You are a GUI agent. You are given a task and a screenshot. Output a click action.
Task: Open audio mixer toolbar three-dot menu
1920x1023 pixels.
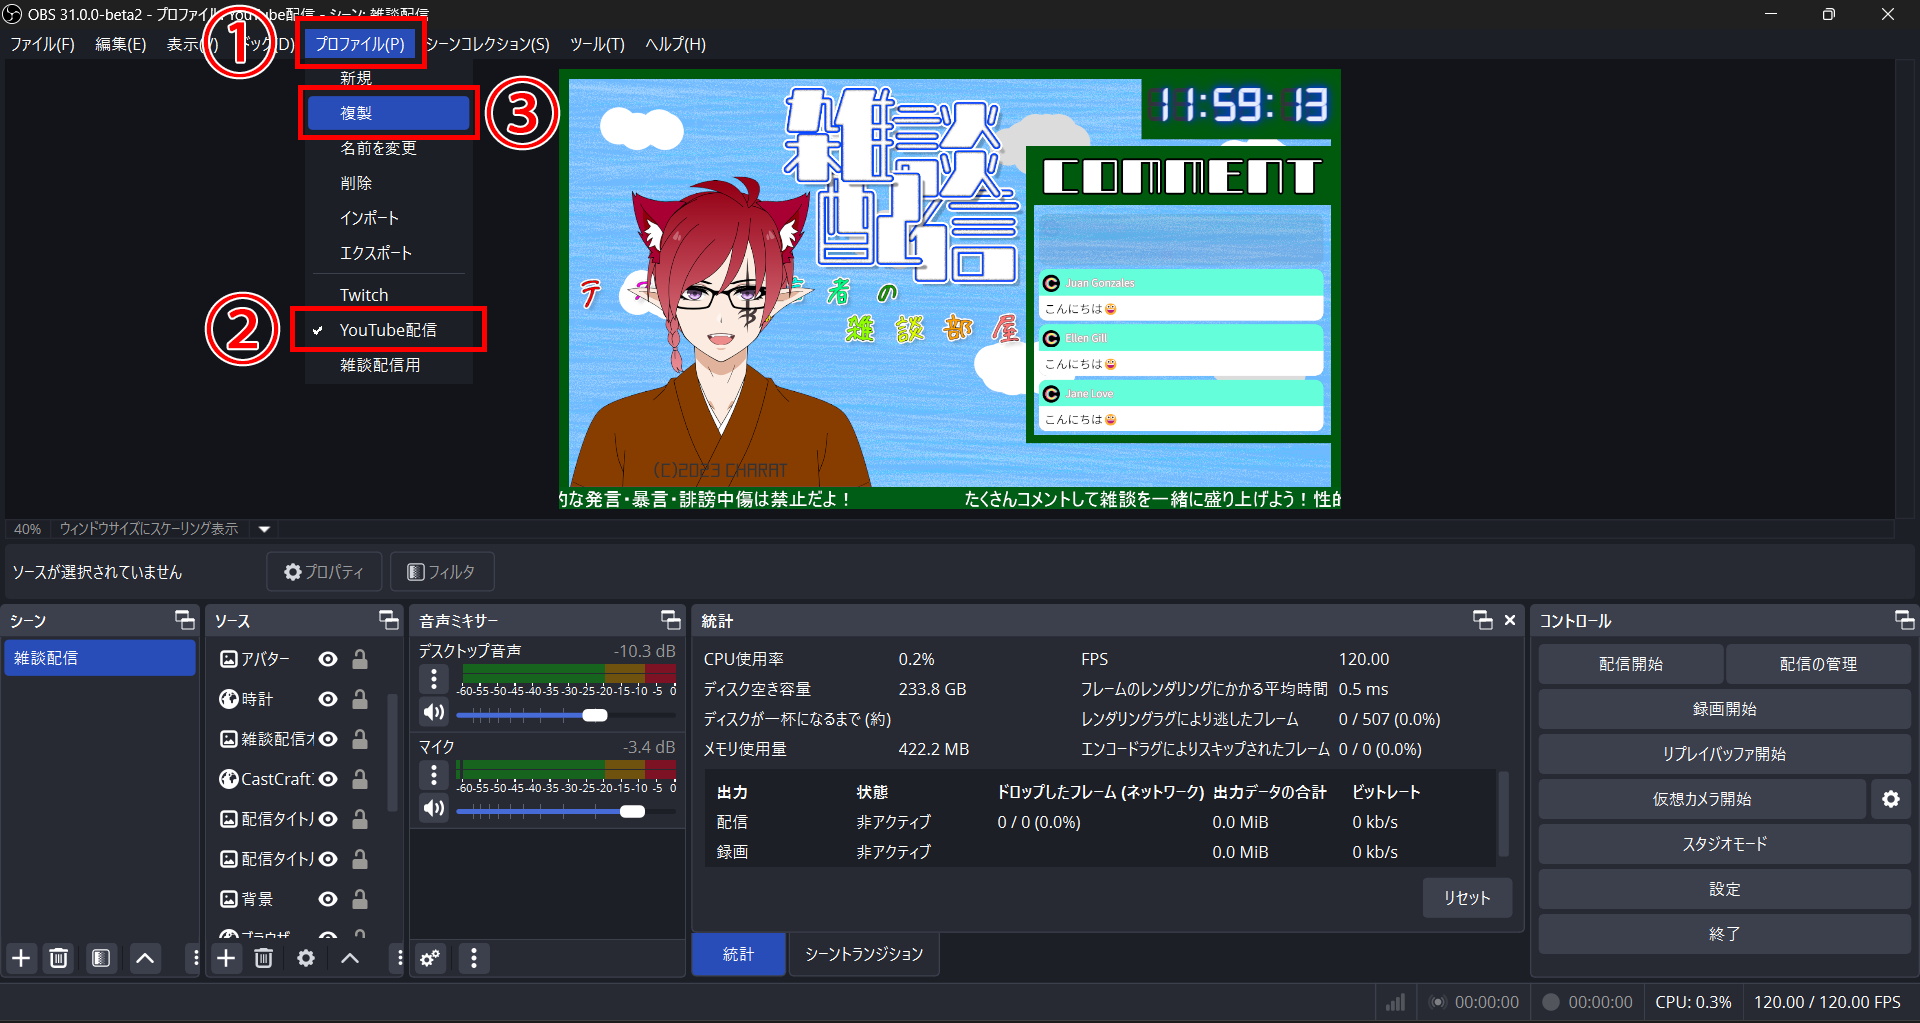click(474, 958)
